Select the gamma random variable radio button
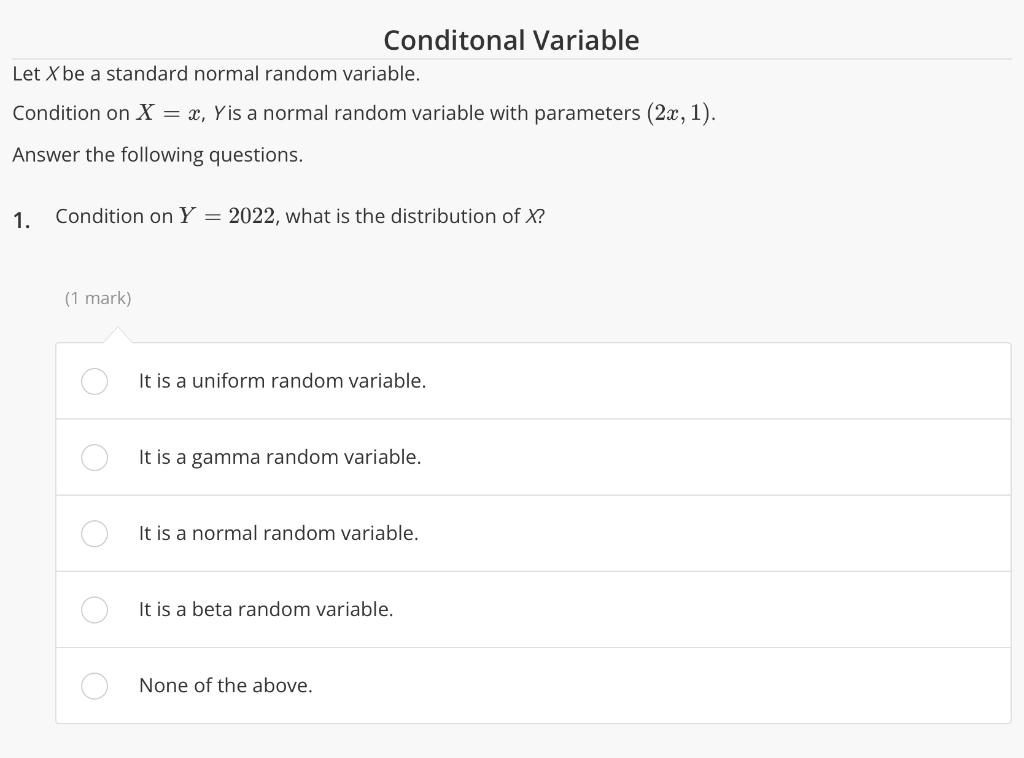Screen dimensions: 1024x758 click(95, 458)
